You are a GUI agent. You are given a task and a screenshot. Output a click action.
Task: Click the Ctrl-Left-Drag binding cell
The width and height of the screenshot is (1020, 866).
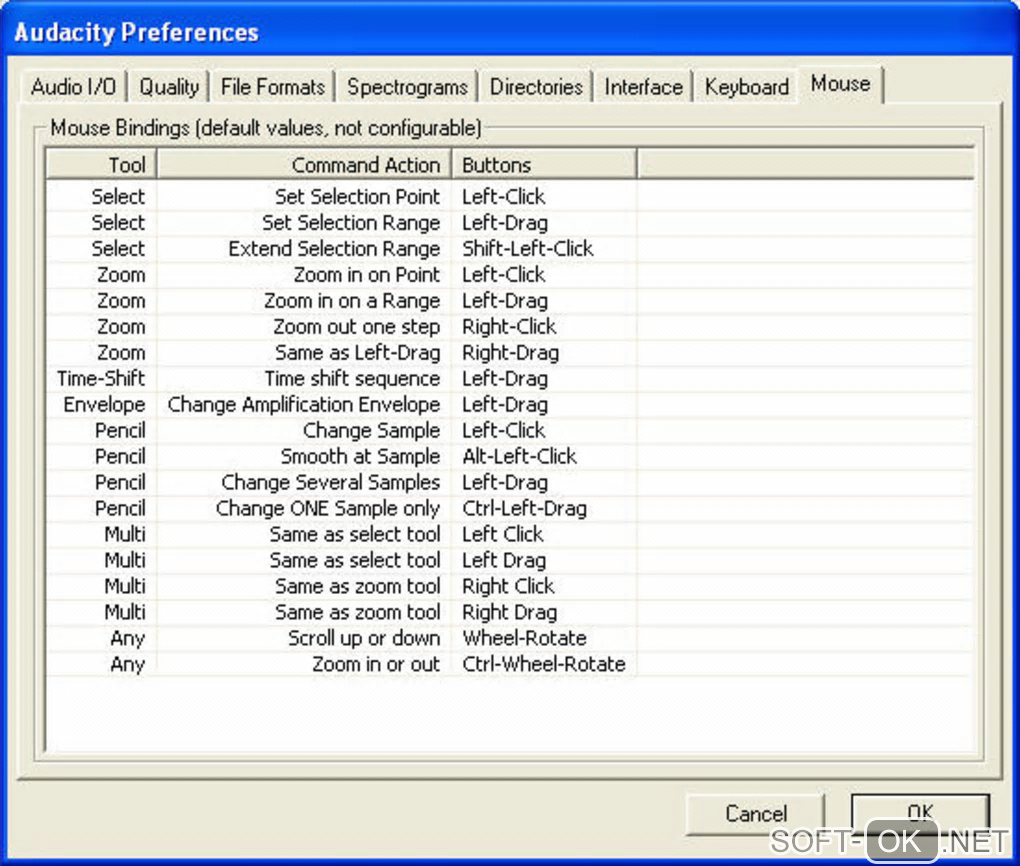(x=524, y=509)
